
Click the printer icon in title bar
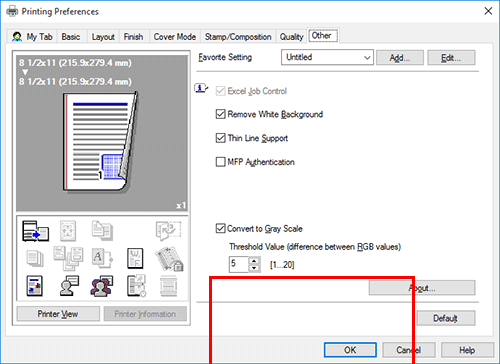tap(12, 11)
